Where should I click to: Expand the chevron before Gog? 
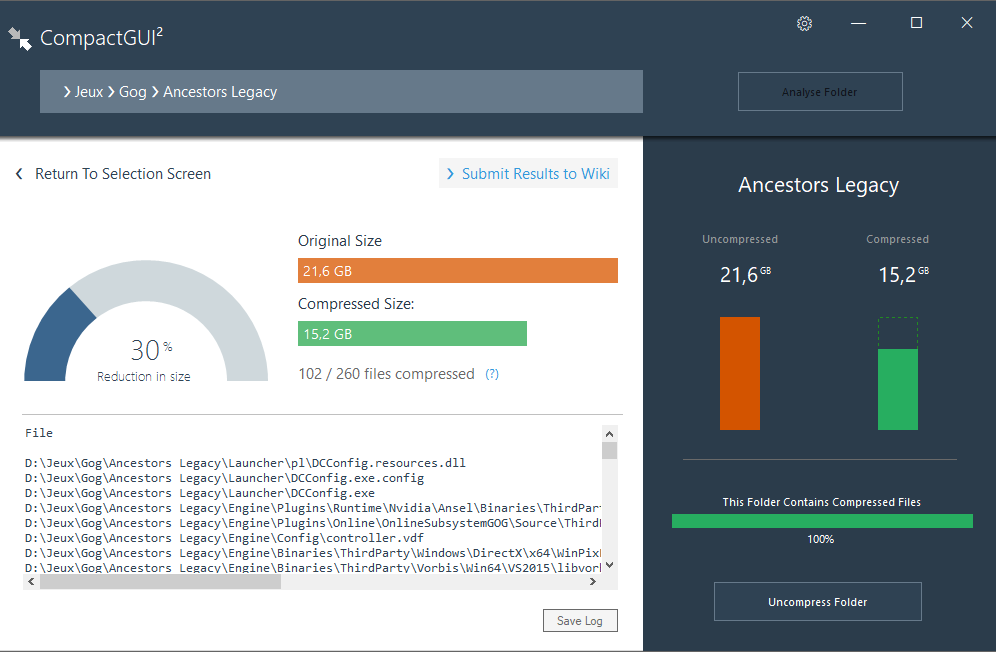pos(111,92)
